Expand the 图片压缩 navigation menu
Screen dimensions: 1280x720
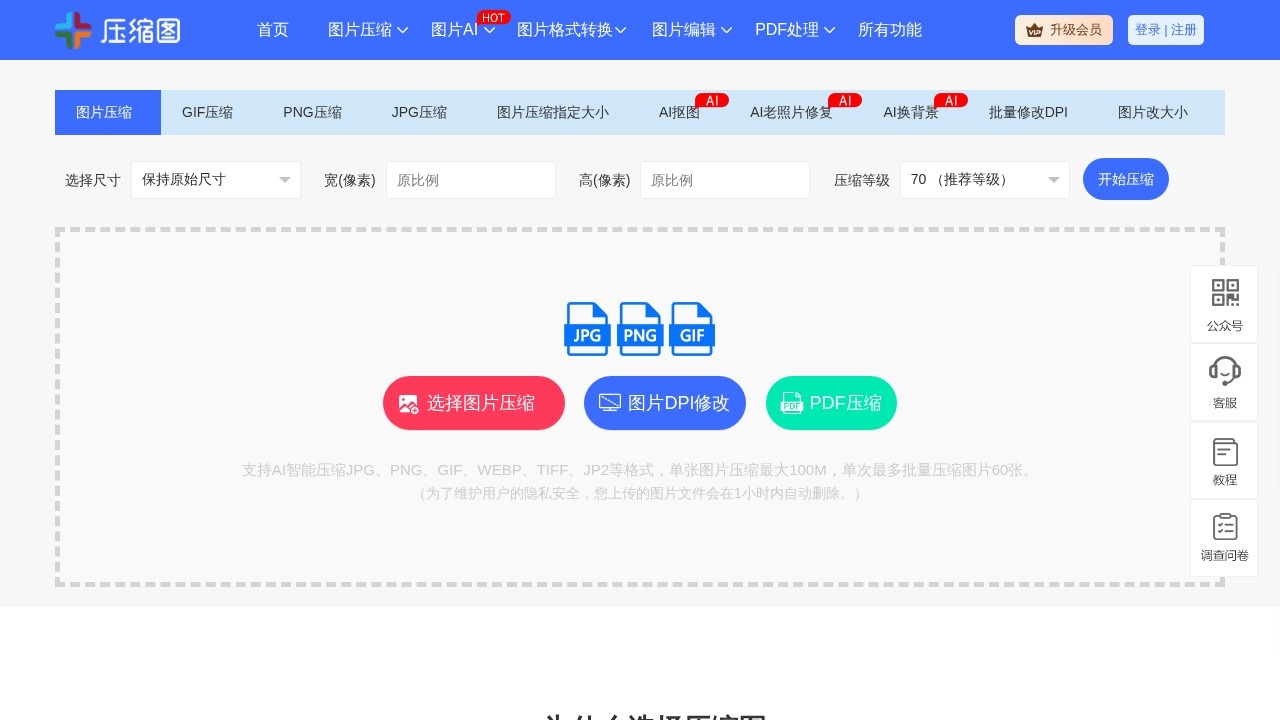point(366,30)
